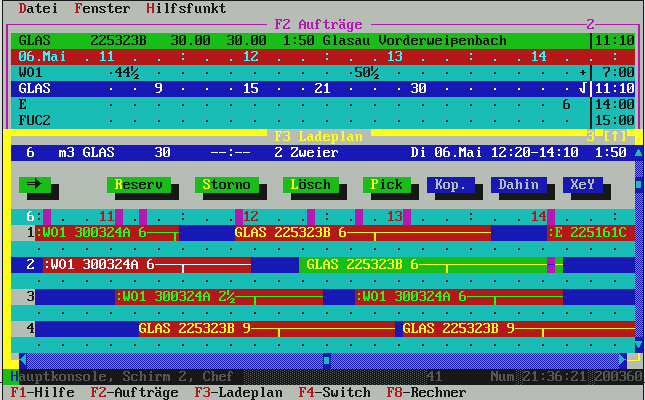Click F1-Hilfe in the bottom key bar

pyautogui.click(x=42, y=393)
